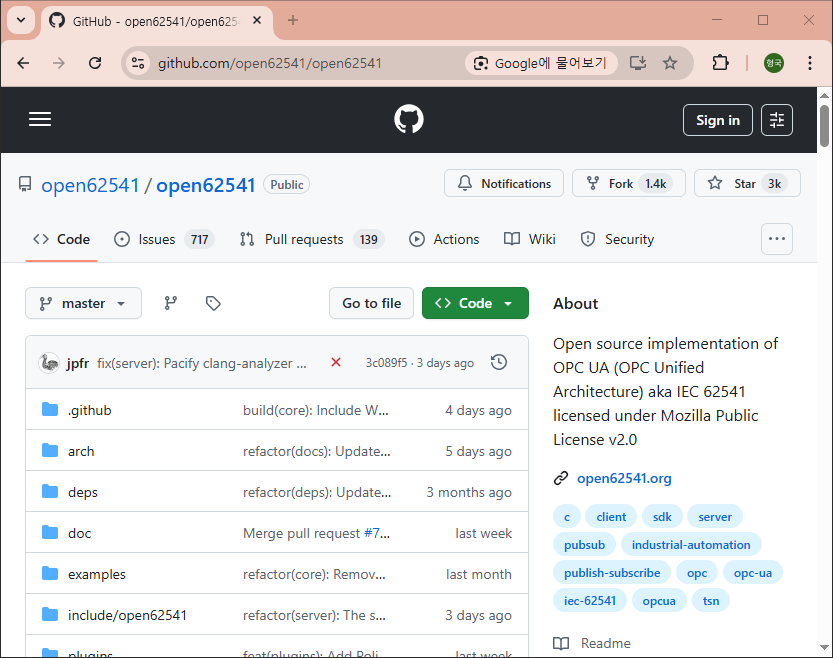Open the open62541.org website link

[624, 478]
